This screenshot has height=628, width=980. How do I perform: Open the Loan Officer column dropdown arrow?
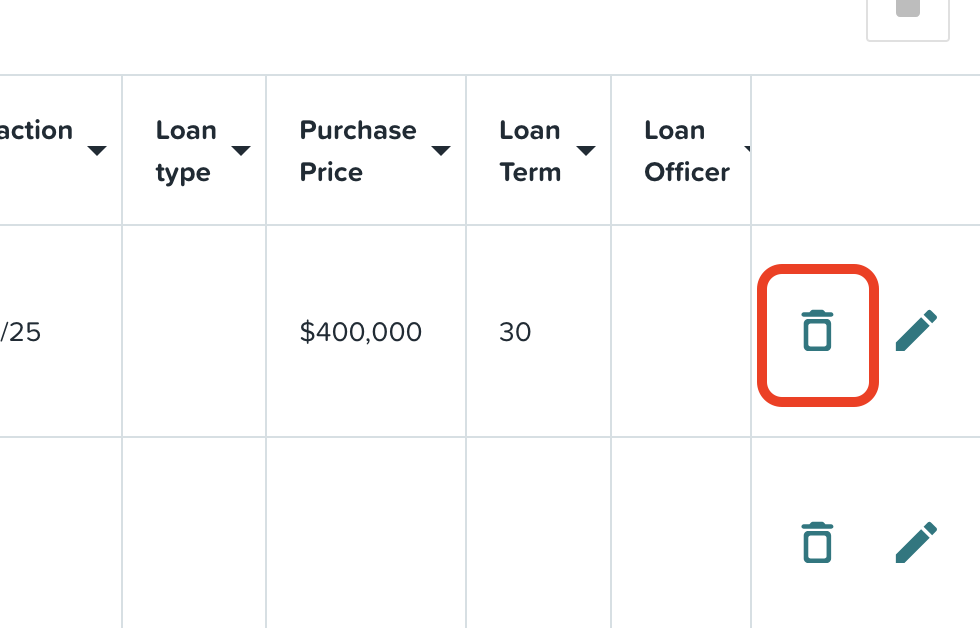pos(747,149)
